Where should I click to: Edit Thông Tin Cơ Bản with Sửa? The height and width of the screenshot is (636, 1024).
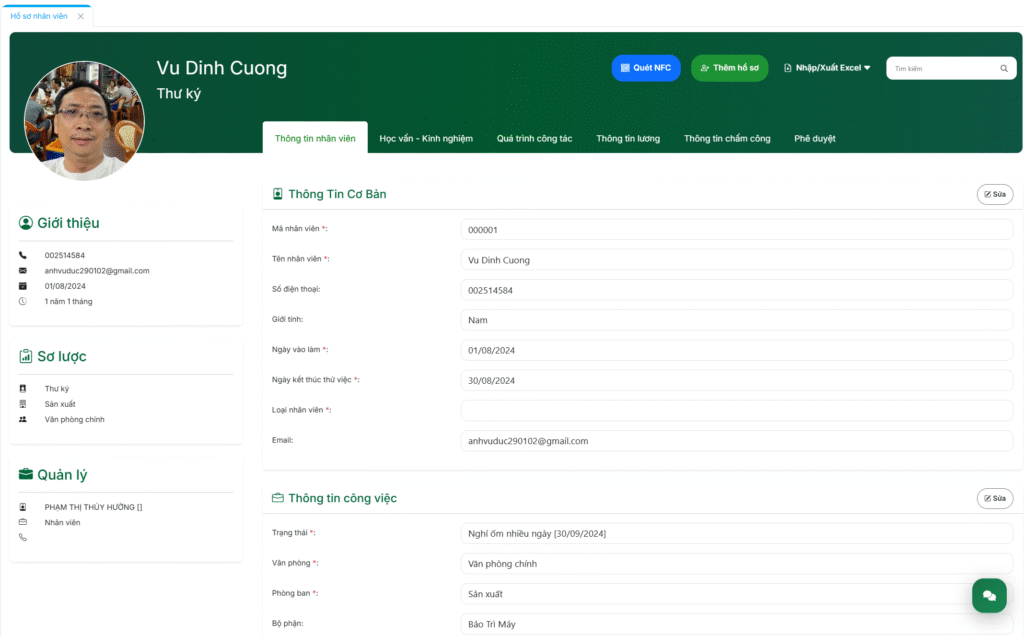(995, 194)
